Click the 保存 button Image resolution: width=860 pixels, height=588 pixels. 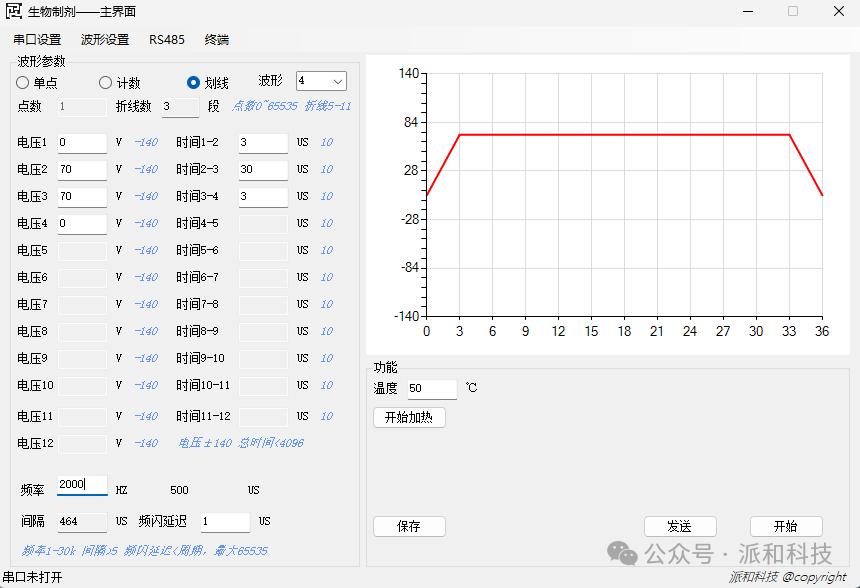409,526
